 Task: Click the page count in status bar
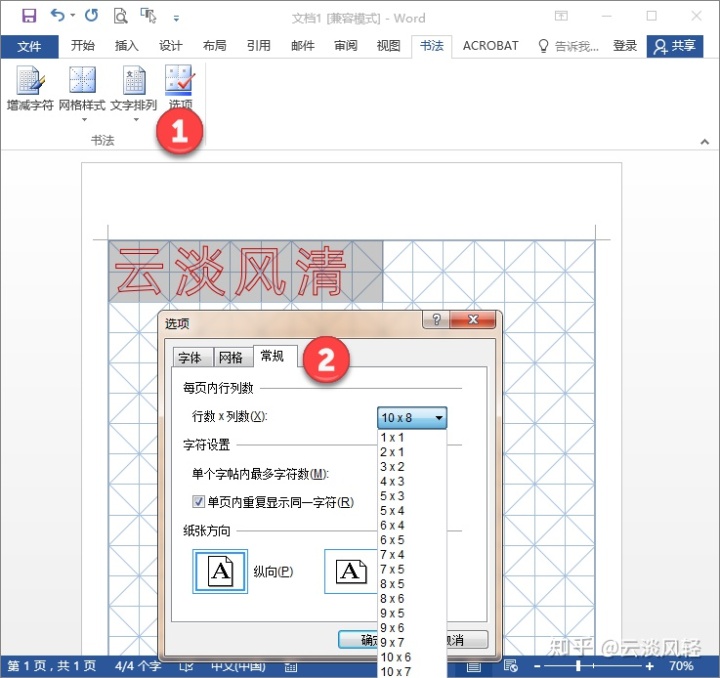pyautogui.click(x=51, y=667)
